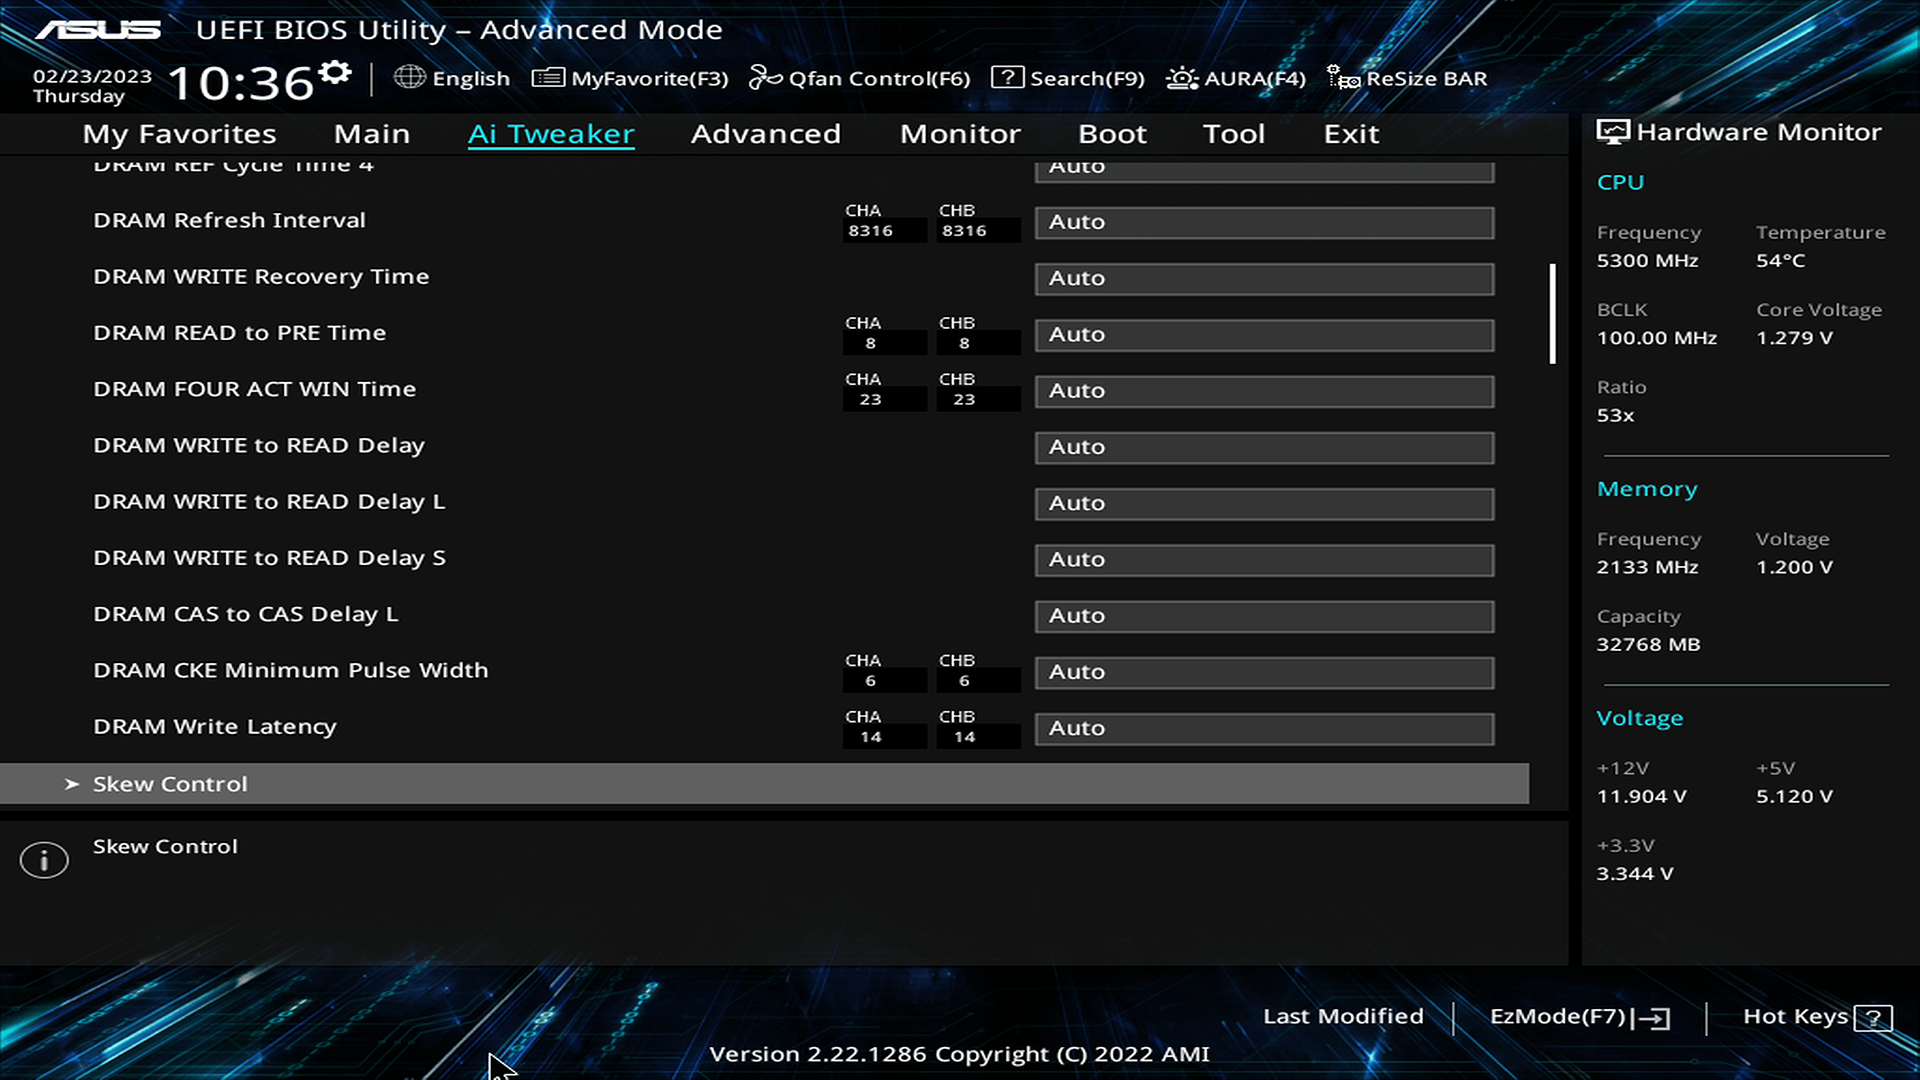Click the Search question mark icon
Image resolution: width=1920 pixels, height=1080 pixels.
1007,77
